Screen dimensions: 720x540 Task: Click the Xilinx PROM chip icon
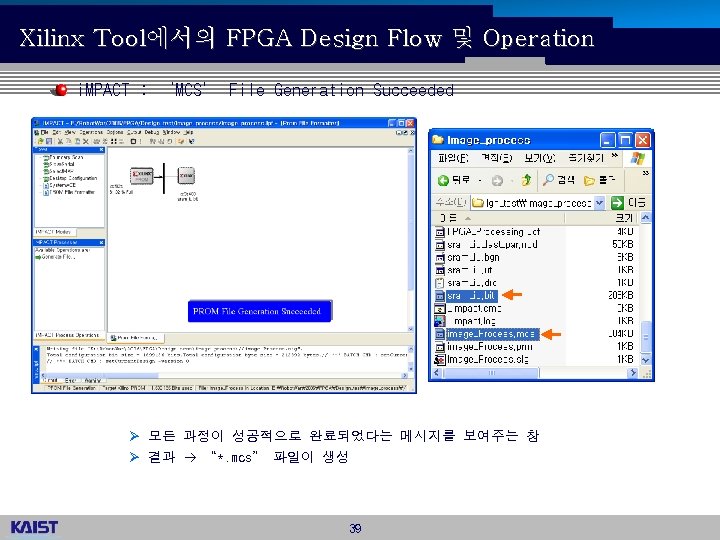141,176
